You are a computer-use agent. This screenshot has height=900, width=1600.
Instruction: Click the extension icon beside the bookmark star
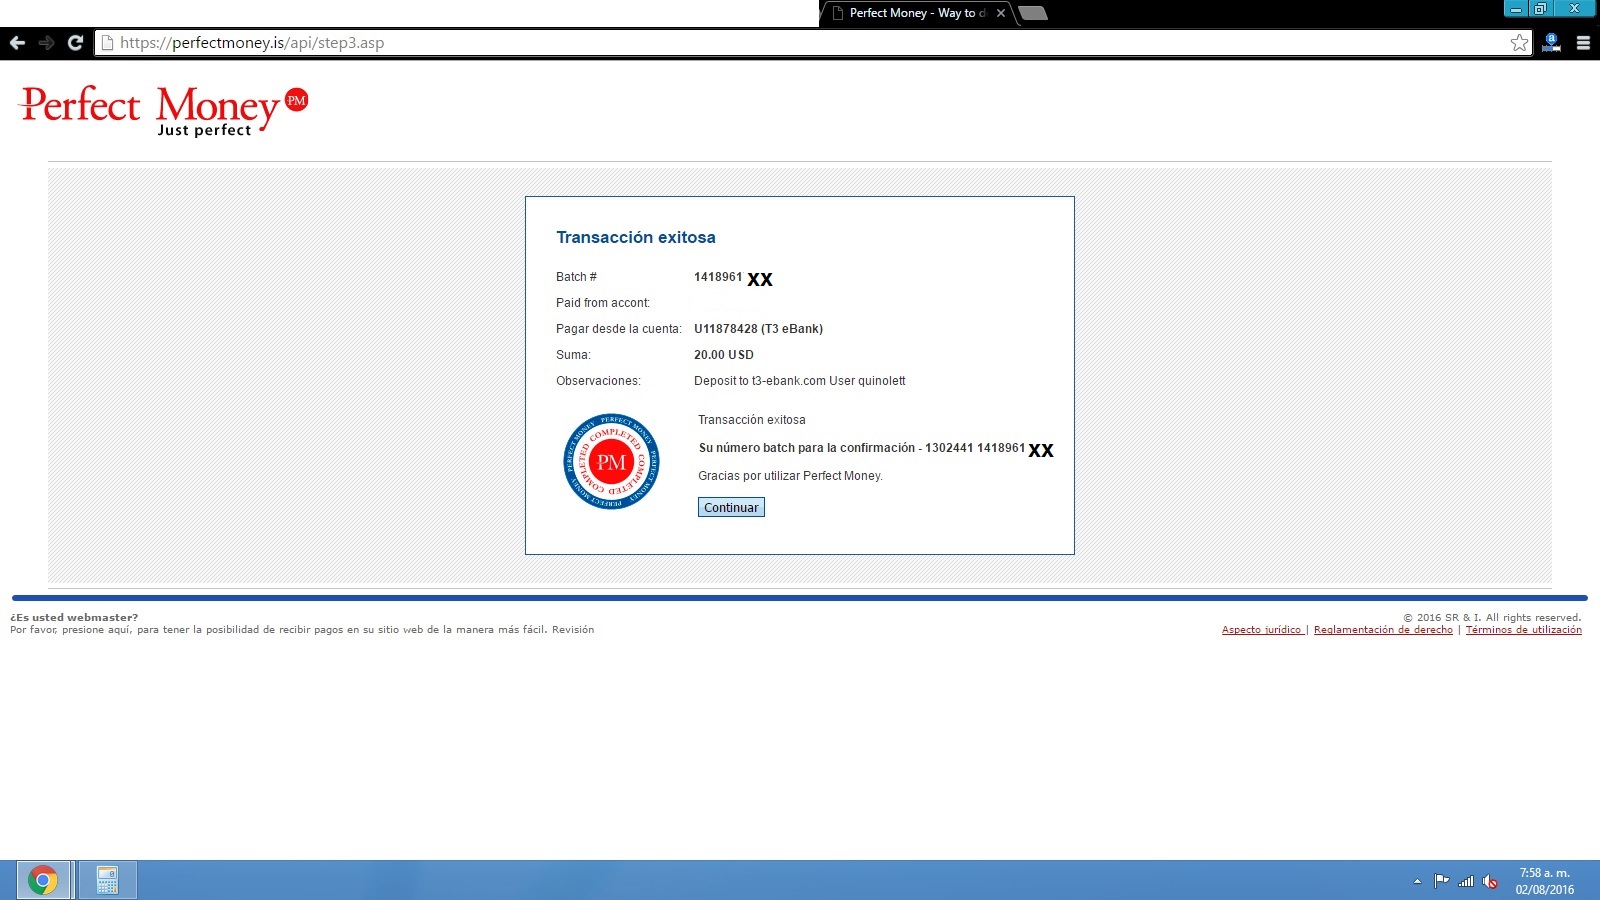tap(1551, 43)
